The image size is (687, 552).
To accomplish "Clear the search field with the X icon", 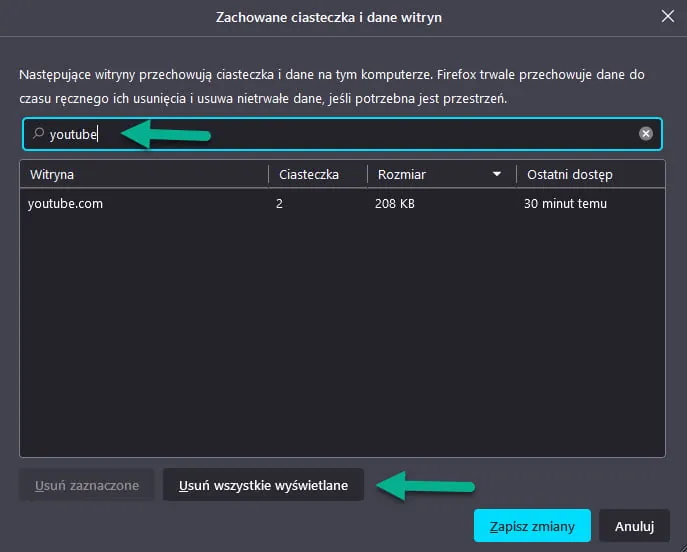I will tap(645, 134).
